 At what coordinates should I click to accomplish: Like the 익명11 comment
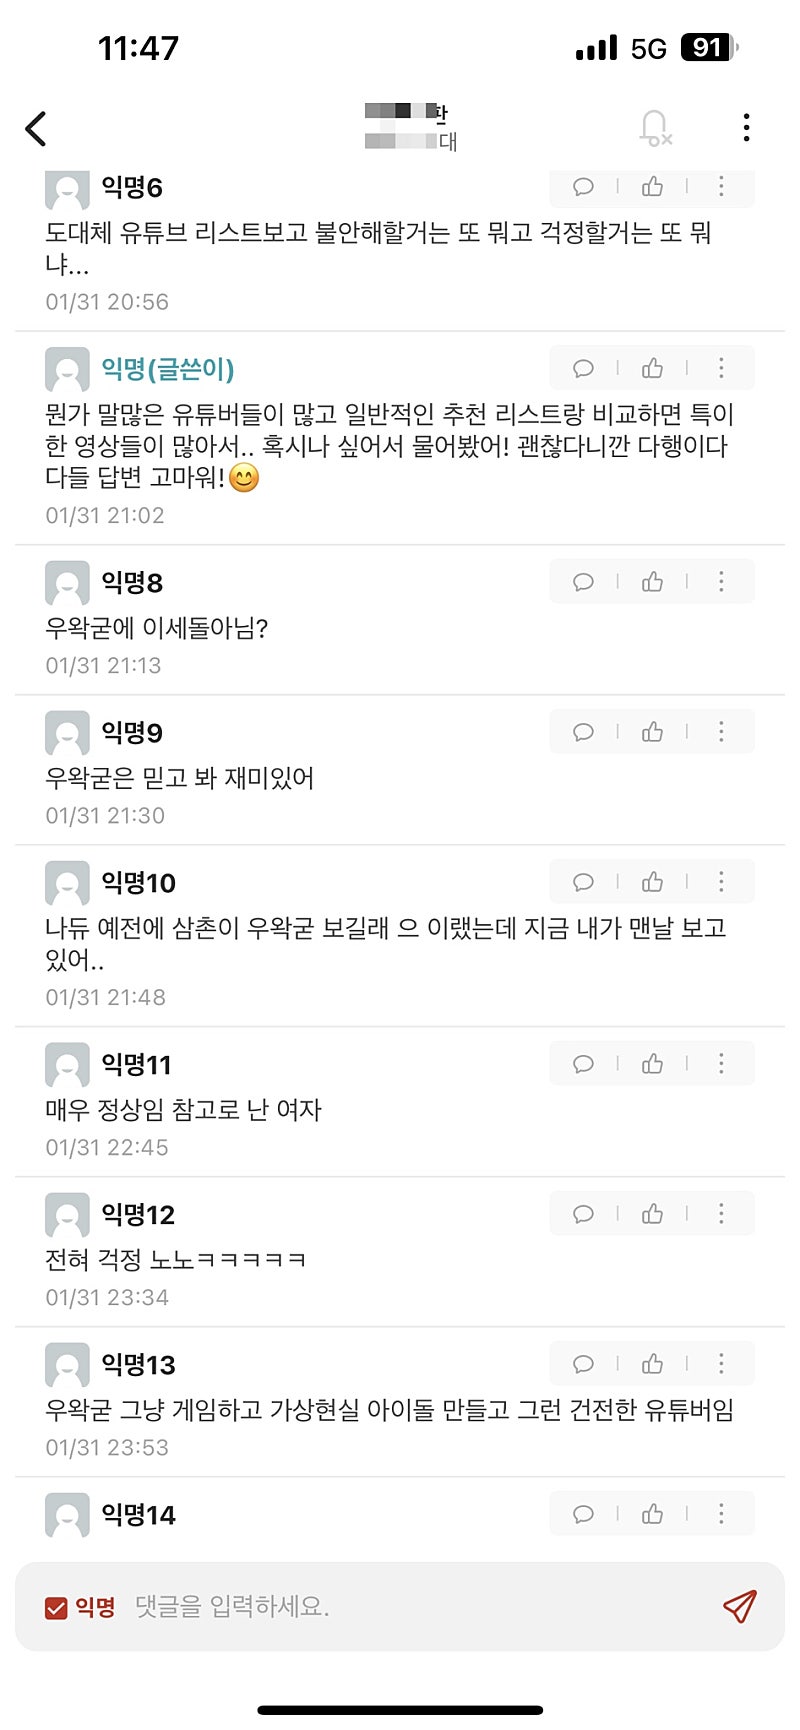pos(653,1064)
